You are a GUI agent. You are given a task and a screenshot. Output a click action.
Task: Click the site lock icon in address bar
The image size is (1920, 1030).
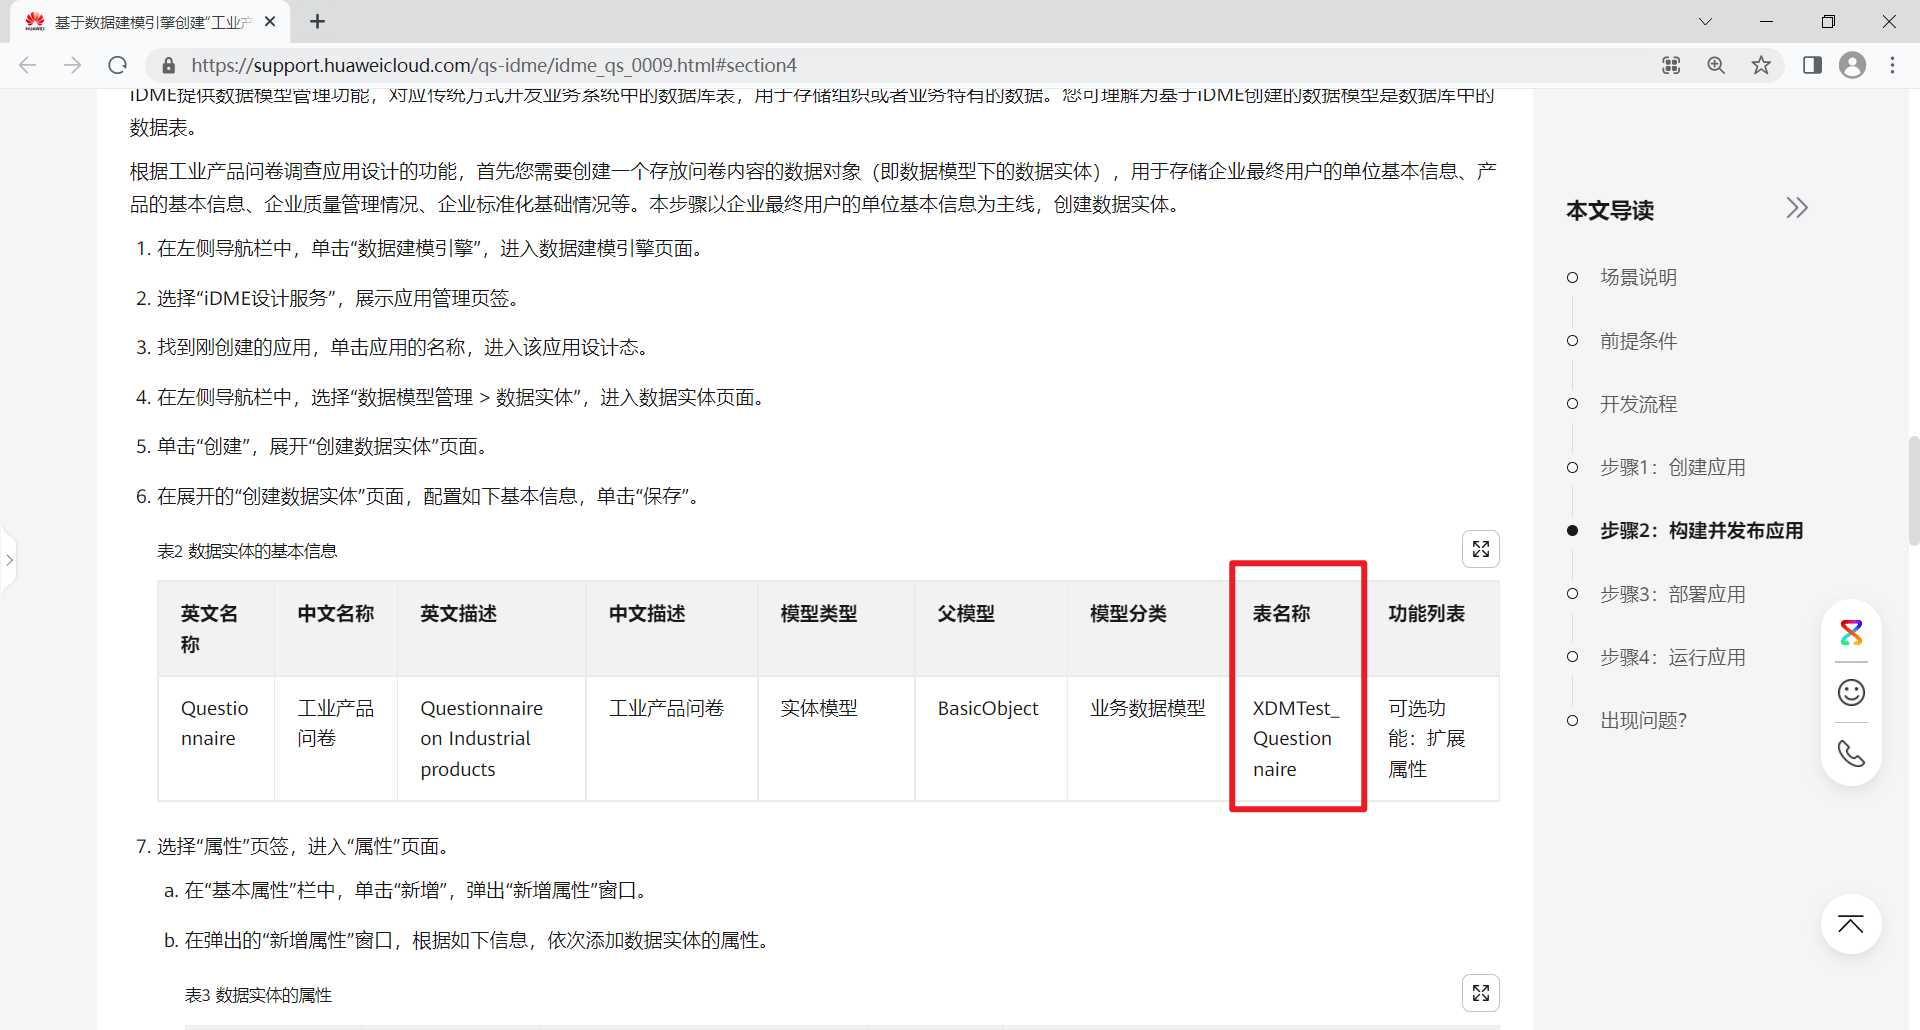click(x=169, y=65)
